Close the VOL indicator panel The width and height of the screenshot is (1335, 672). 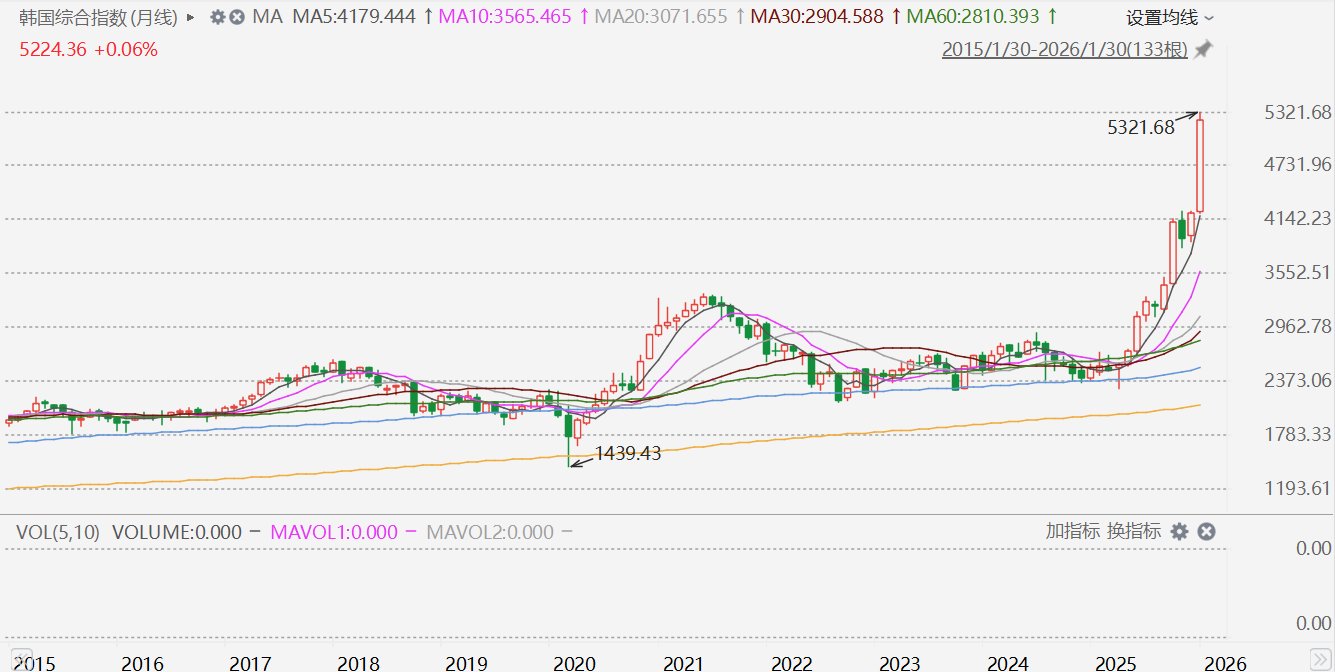coord(1206,532)
